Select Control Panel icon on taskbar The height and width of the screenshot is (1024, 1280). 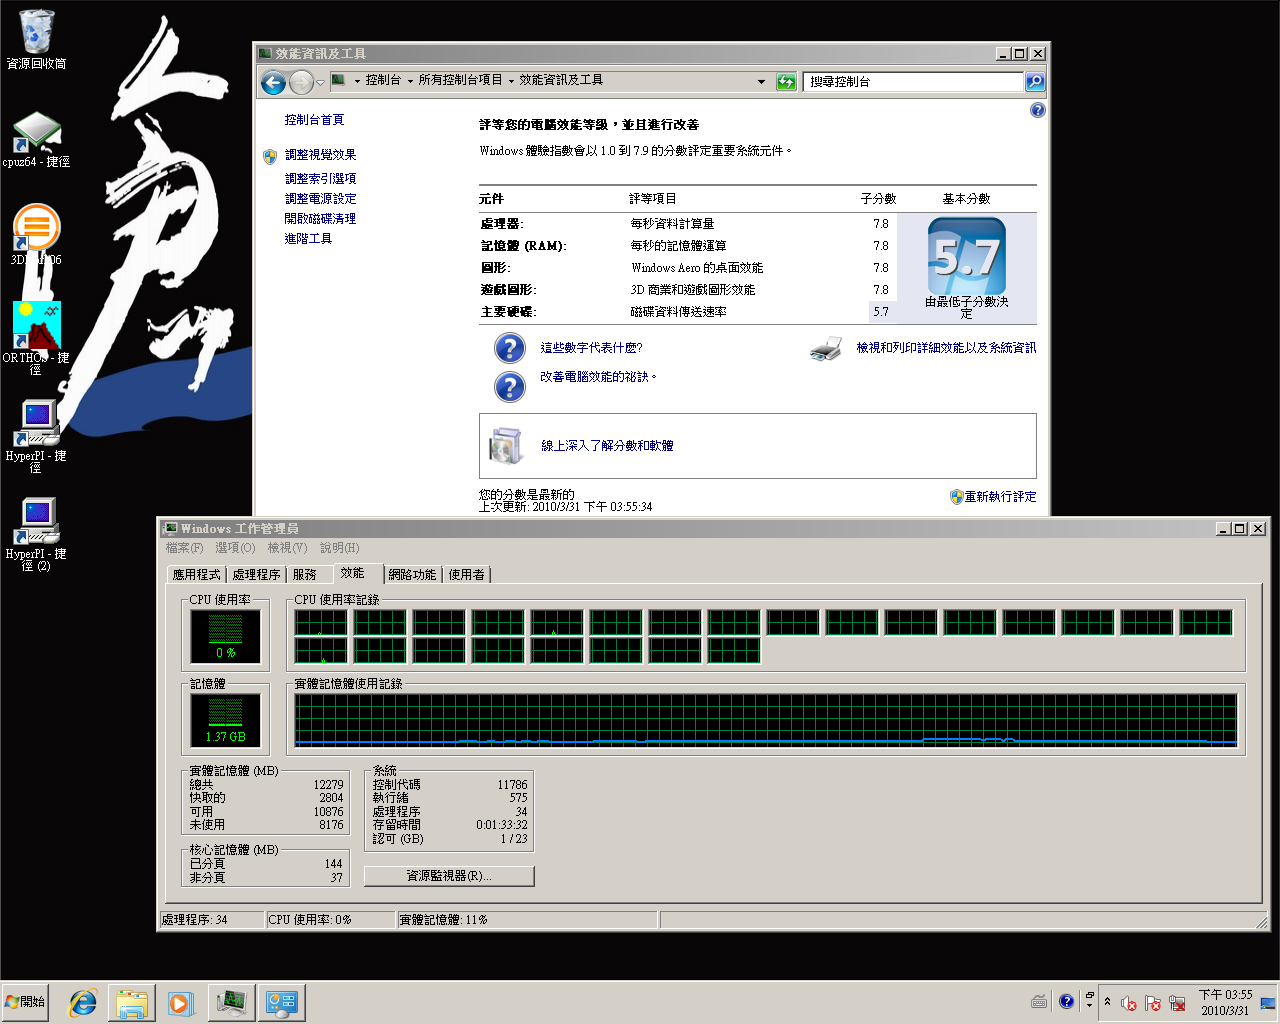(282, 1003)
